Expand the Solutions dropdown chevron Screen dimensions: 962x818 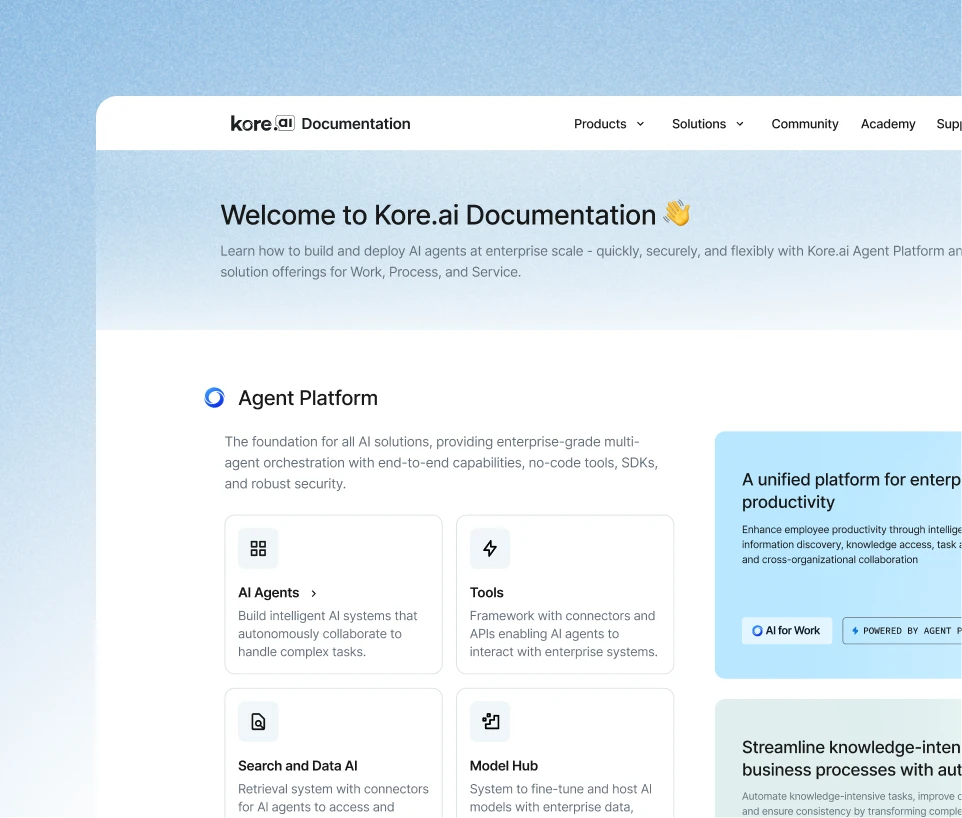[x=740, y=124]
